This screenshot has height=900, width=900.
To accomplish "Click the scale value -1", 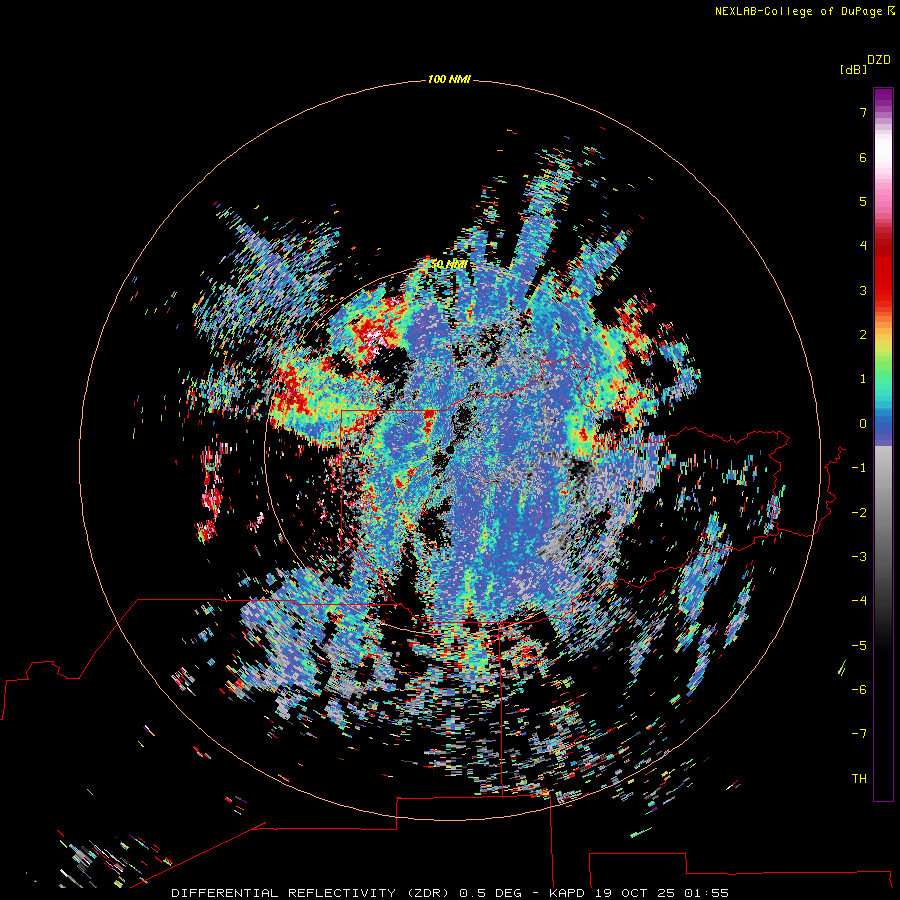I will pyautogui.click(x=859, y=468).
